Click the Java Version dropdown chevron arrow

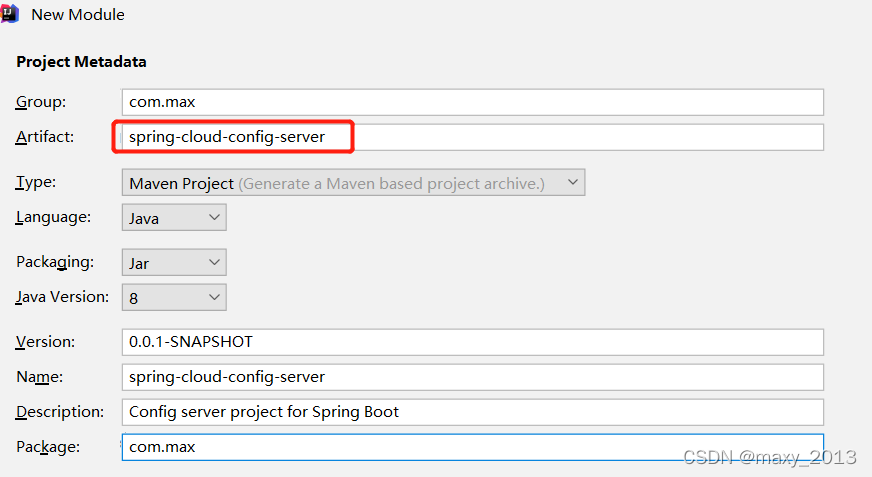(x=214, y=297)
